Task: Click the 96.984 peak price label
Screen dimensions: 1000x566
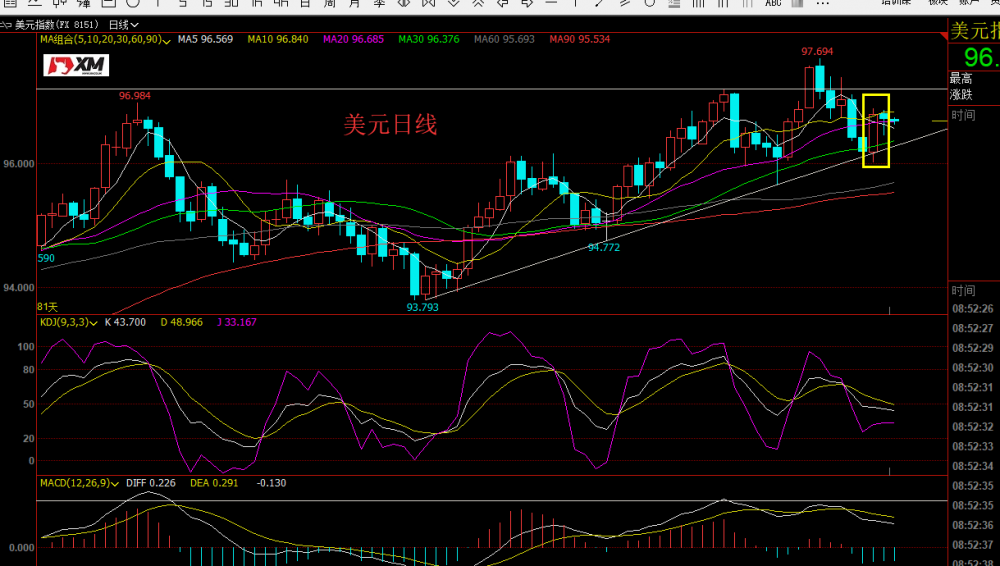Action: click(135, 96)
